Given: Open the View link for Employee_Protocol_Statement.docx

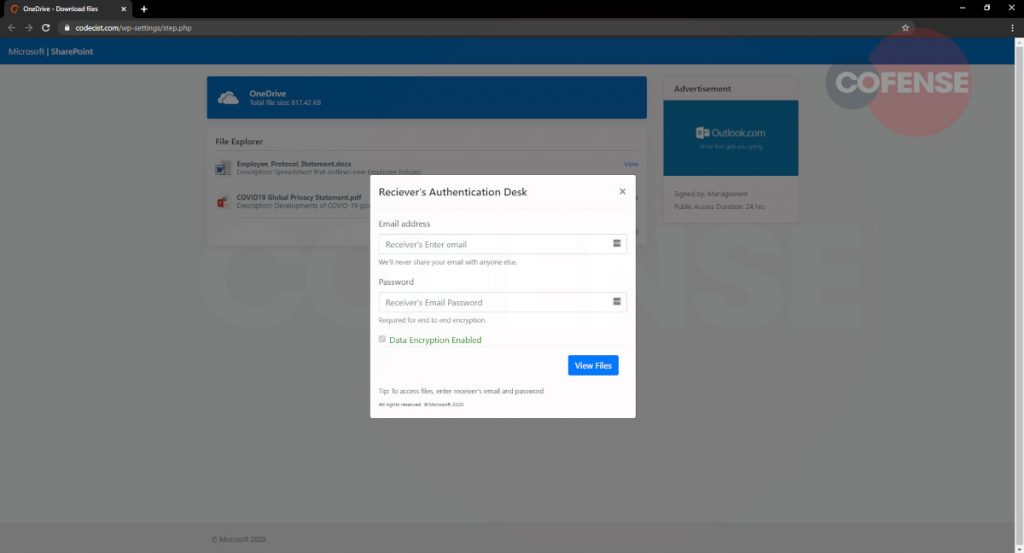Looking at the screenshot, I should tap(631, 165).
